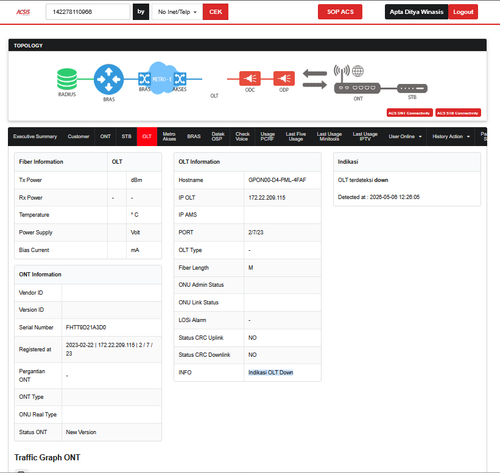Click the Apta Ditya Winasis user button
The height and width of the screenshot is (473, 500).
point(416,12)
